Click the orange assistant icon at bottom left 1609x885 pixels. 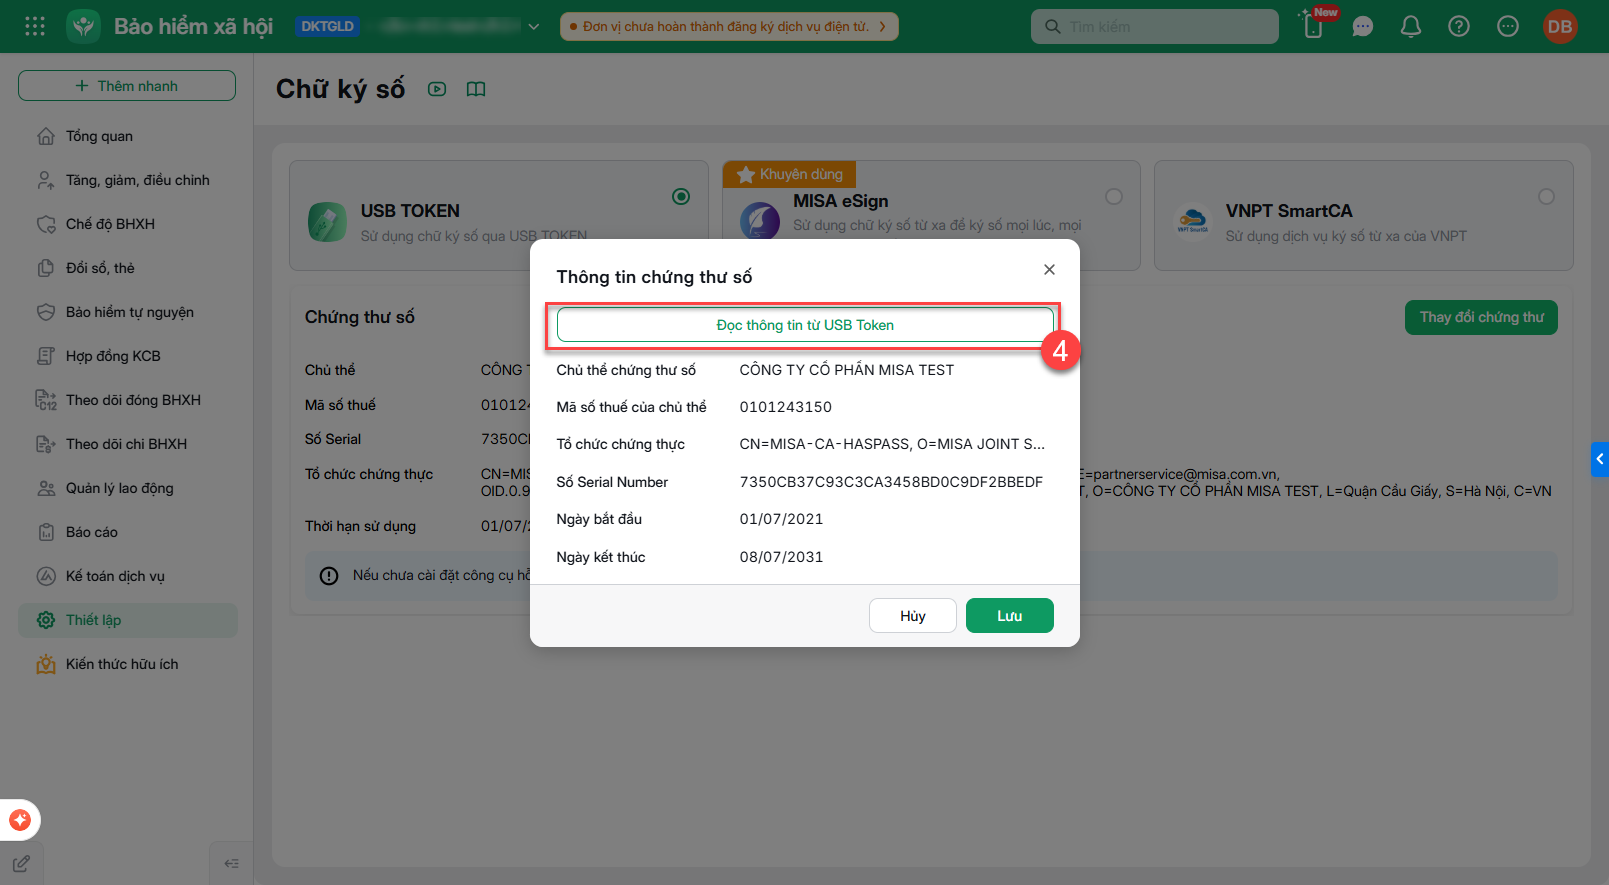20,820
